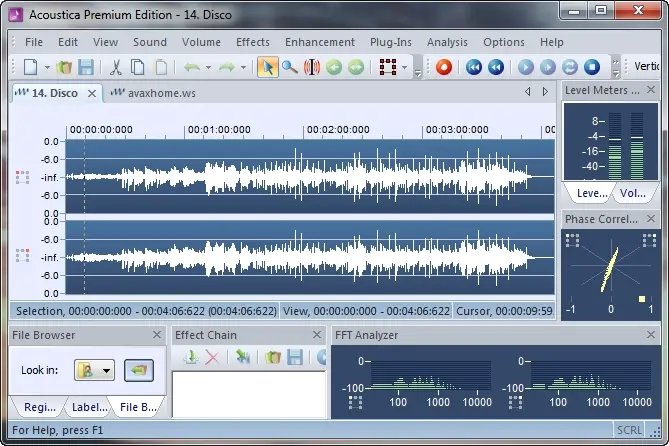Expand the transport toolbar overflow chevron
The width and height of the screenshot is (669, 446).
pyautogui.click(x=616, y=67)
